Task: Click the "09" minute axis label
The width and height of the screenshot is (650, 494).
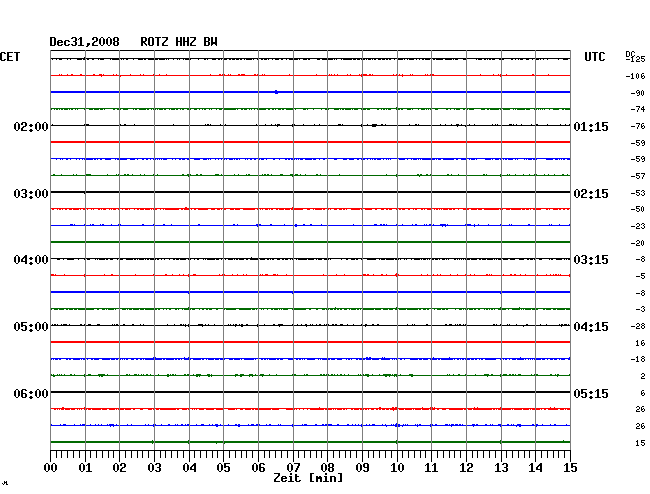Action: 362,468
